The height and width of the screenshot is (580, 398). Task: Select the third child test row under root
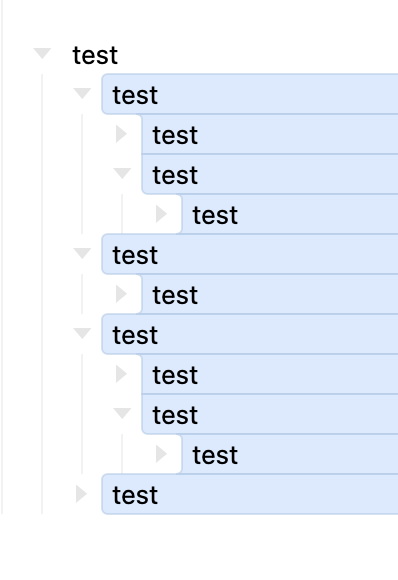pos(250,334)
